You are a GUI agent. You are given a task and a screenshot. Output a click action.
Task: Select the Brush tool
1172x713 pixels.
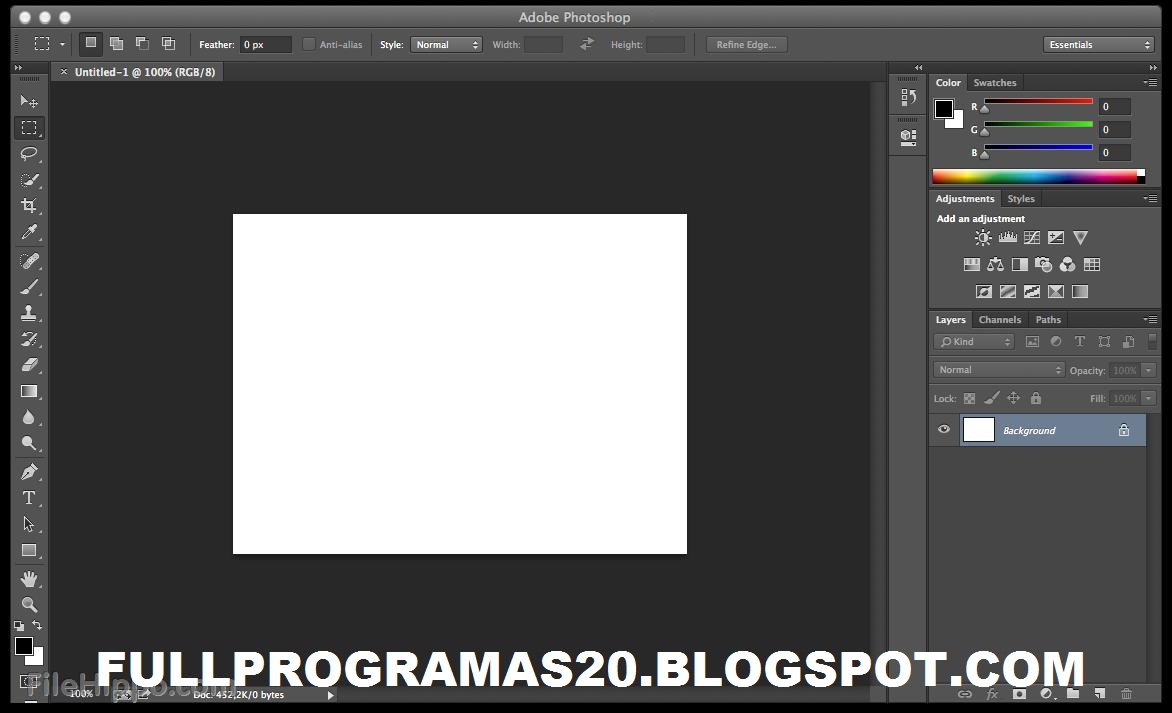pyautogui.click(x=29, y=287)
